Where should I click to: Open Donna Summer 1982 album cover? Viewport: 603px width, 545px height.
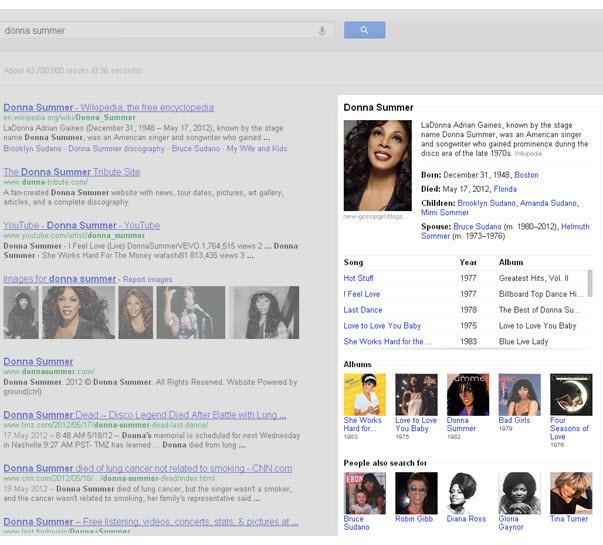tap(468, 395)
